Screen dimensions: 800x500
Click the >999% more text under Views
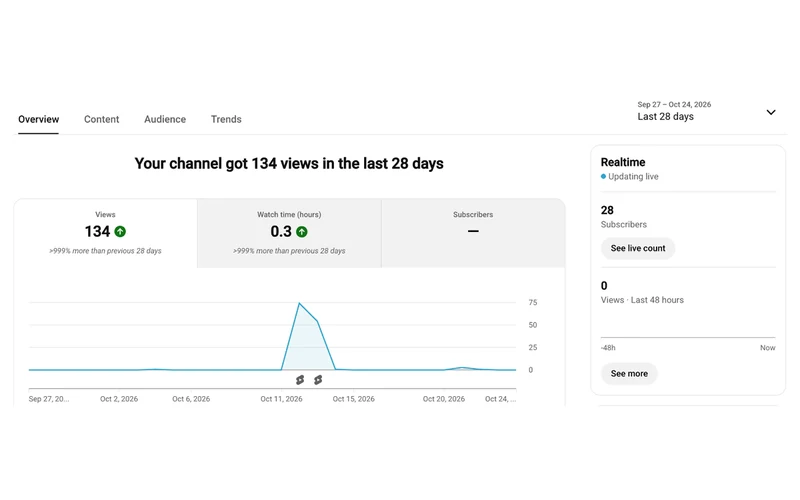pyautogui.click(x=105, y=251)
